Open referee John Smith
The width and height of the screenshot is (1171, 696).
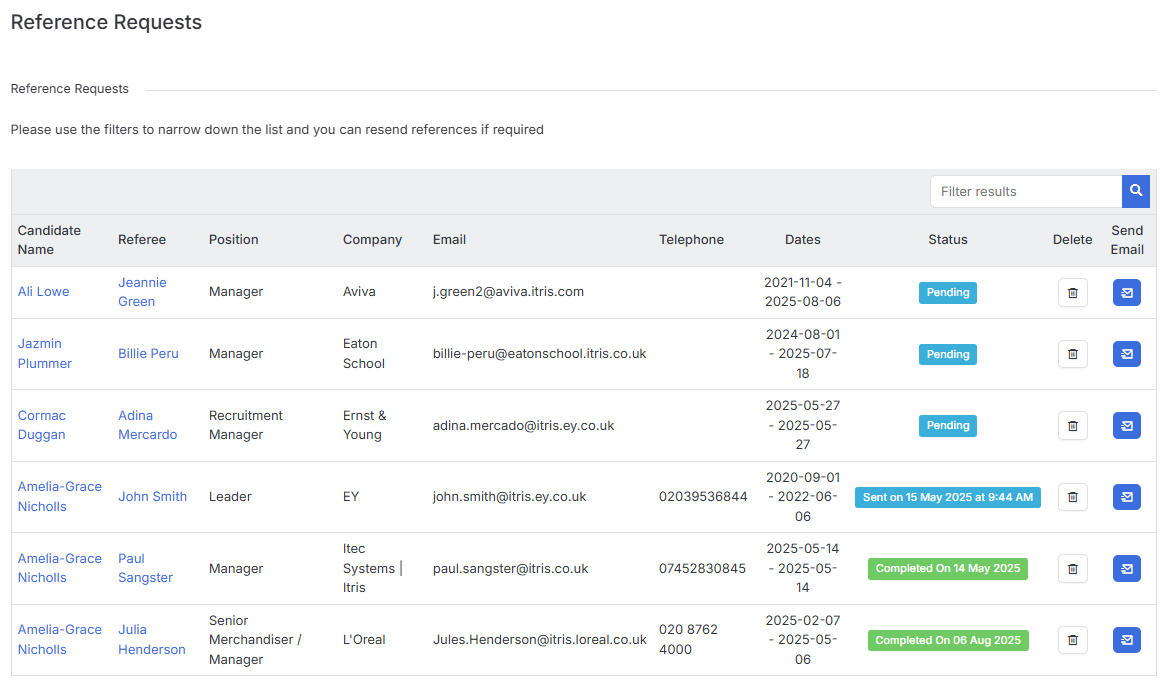point(152,496)
